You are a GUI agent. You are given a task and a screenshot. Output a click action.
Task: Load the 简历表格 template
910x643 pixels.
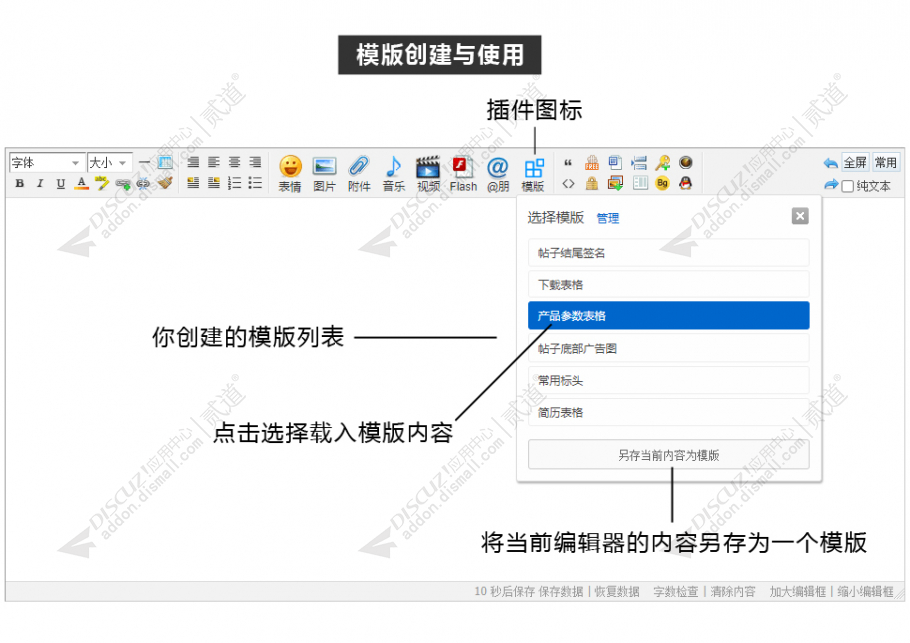coord(669,413)
